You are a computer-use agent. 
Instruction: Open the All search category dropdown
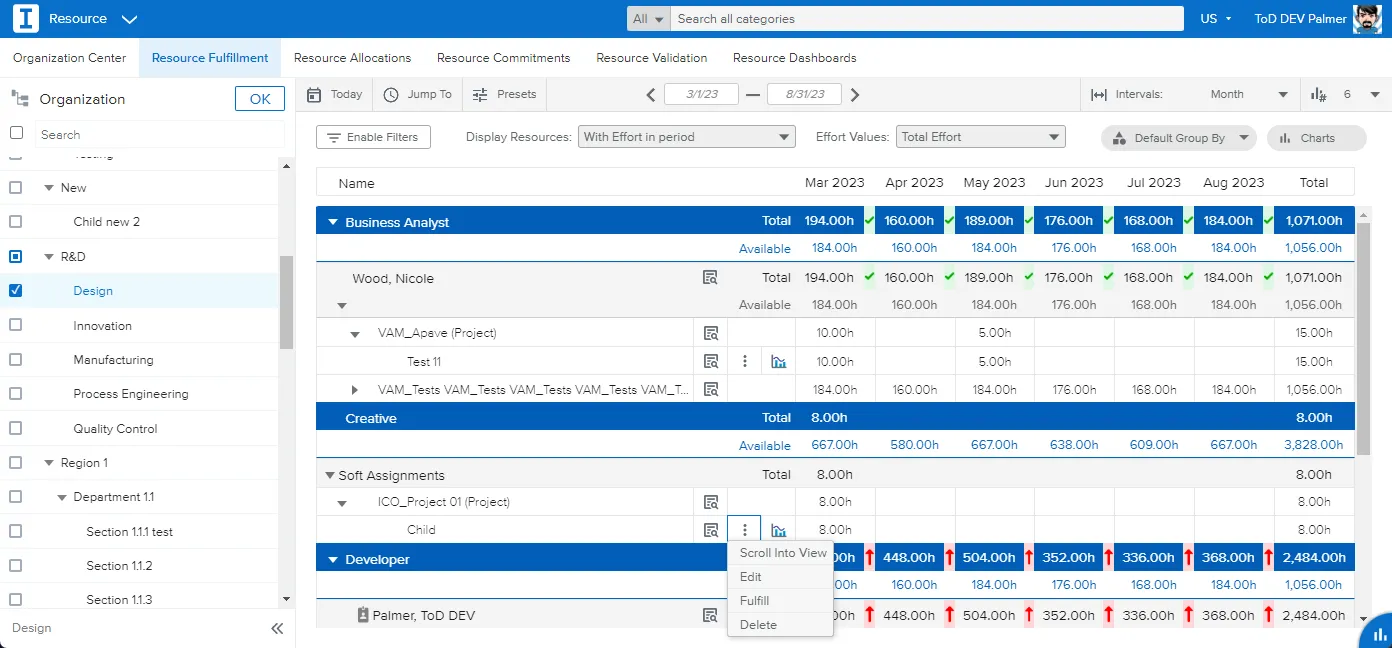click(x=648, y=19)
